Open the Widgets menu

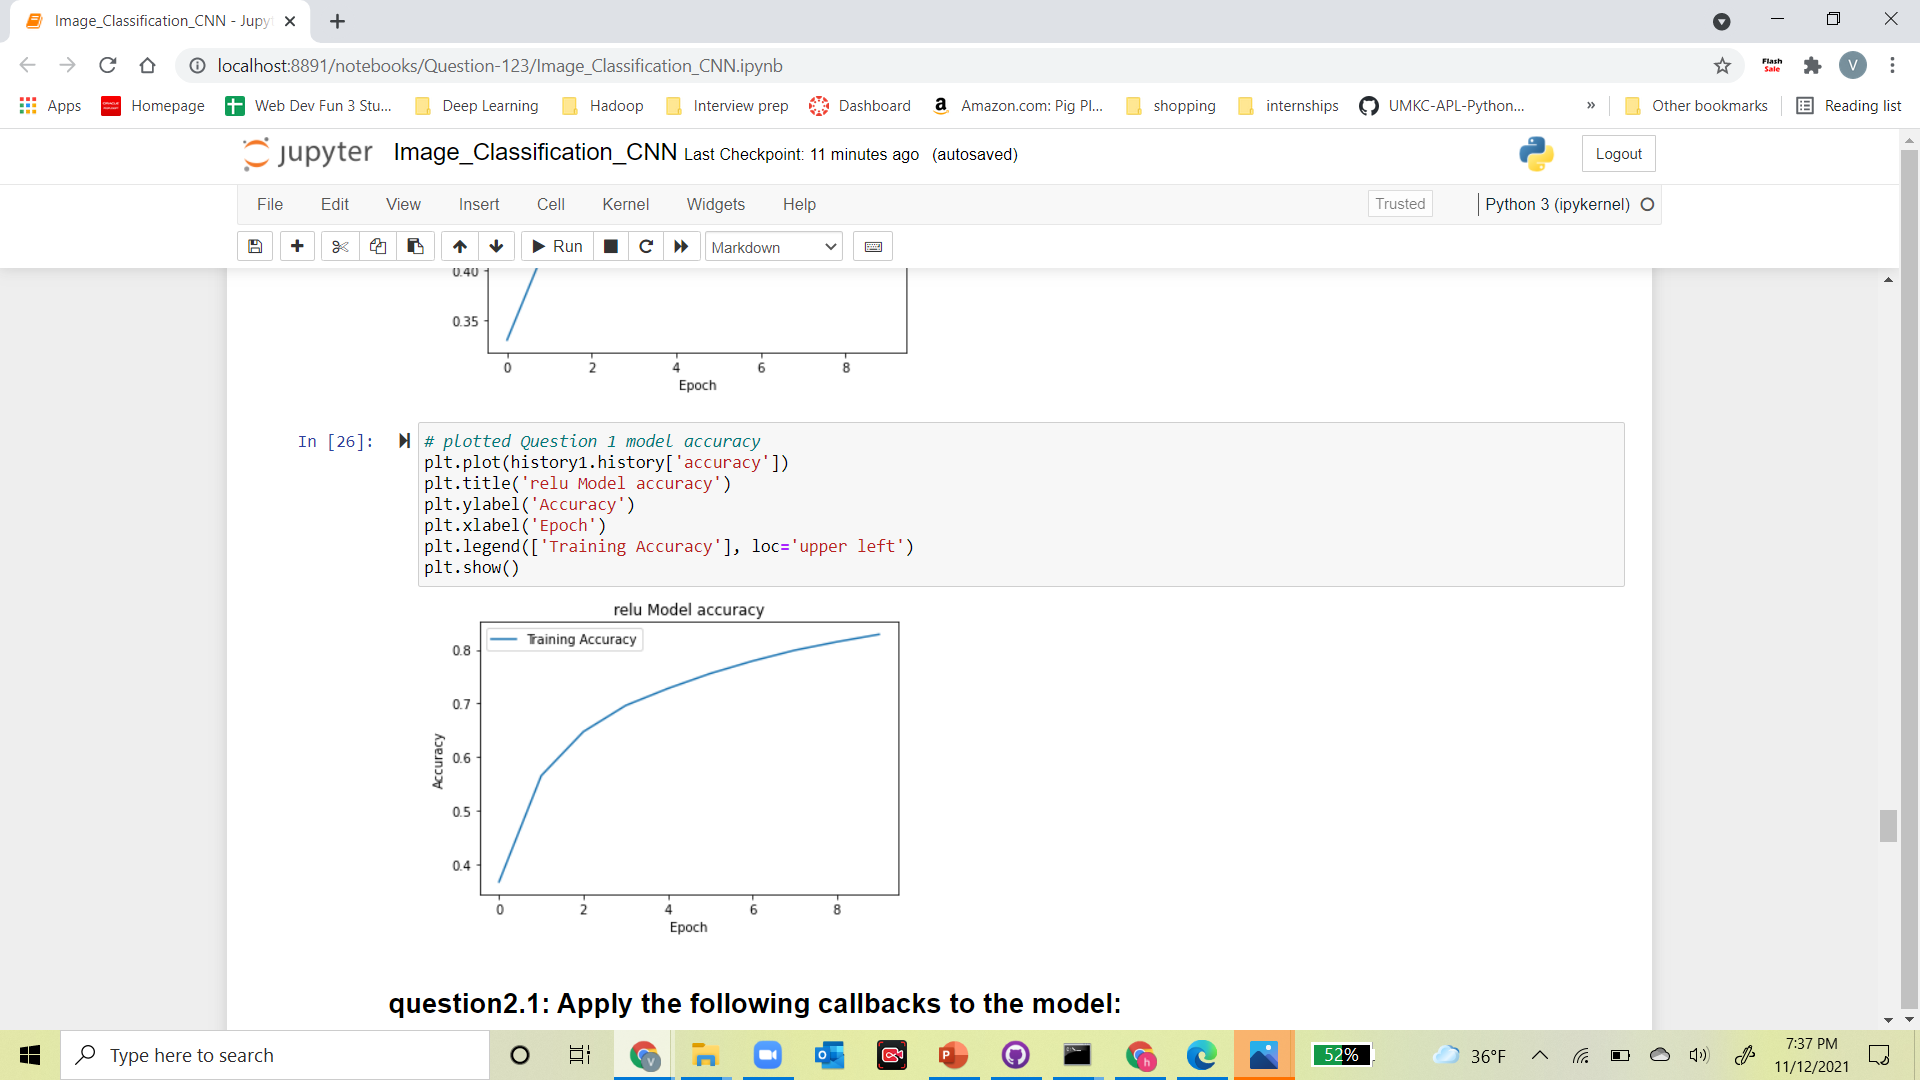click(715, 204)
